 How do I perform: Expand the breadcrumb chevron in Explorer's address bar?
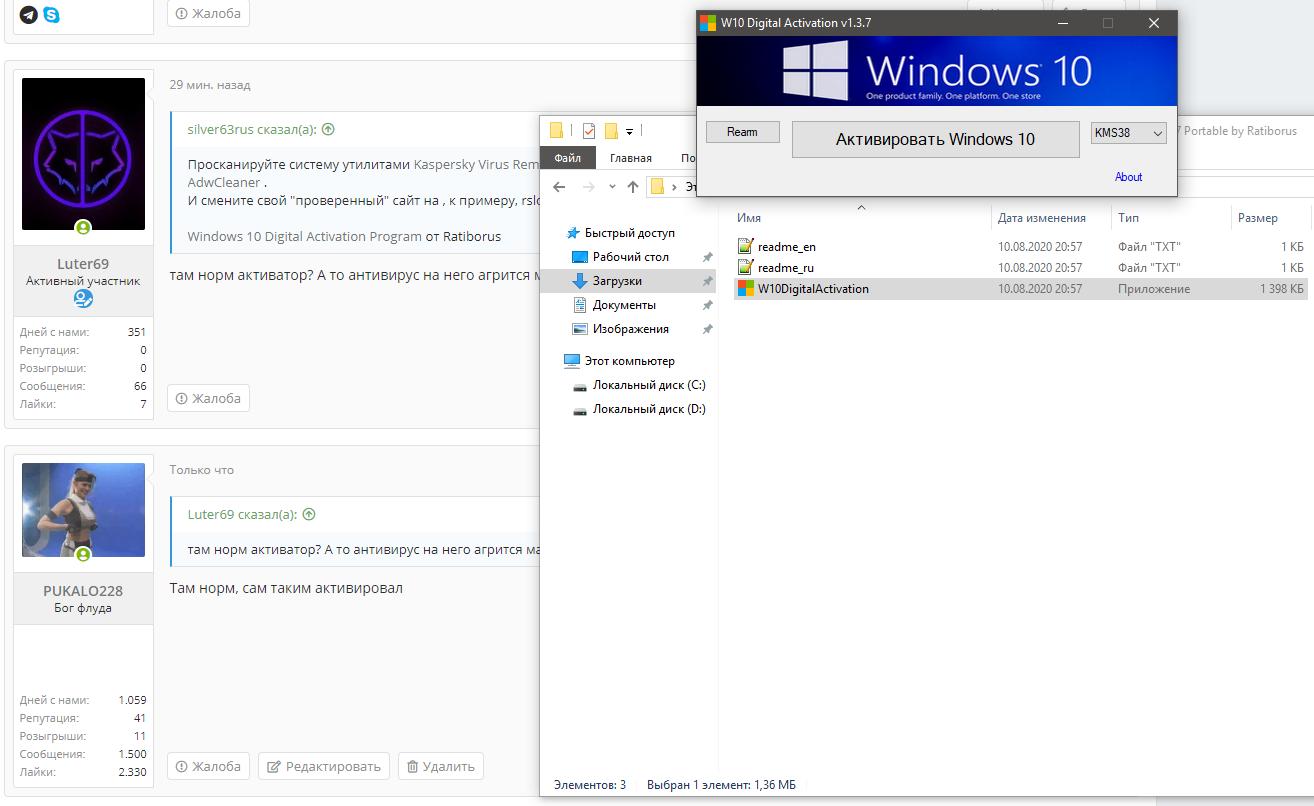[676, 187]
